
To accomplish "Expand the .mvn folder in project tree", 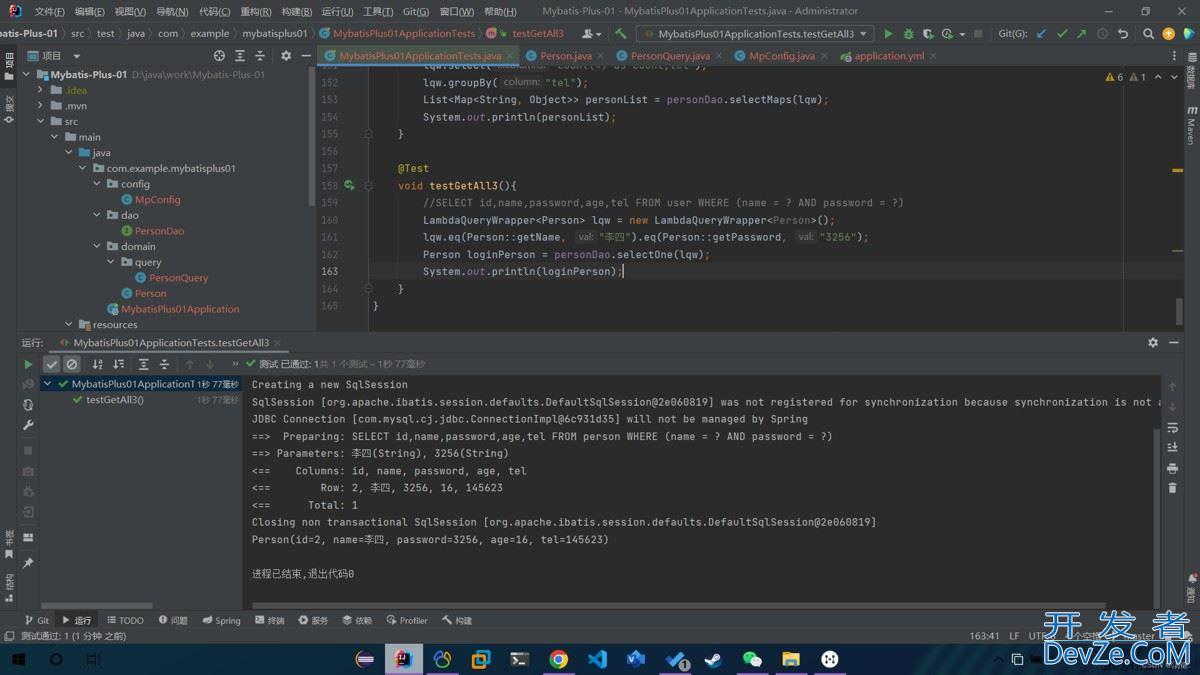I will (41, 106).
